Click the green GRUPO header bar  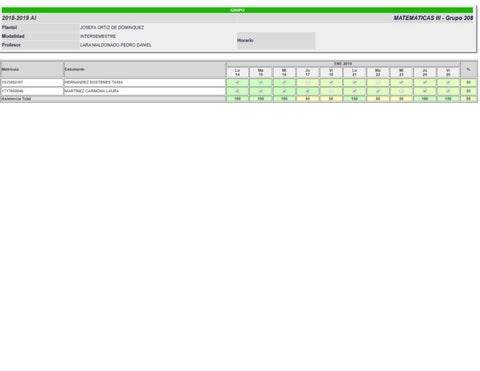point(237,10)
